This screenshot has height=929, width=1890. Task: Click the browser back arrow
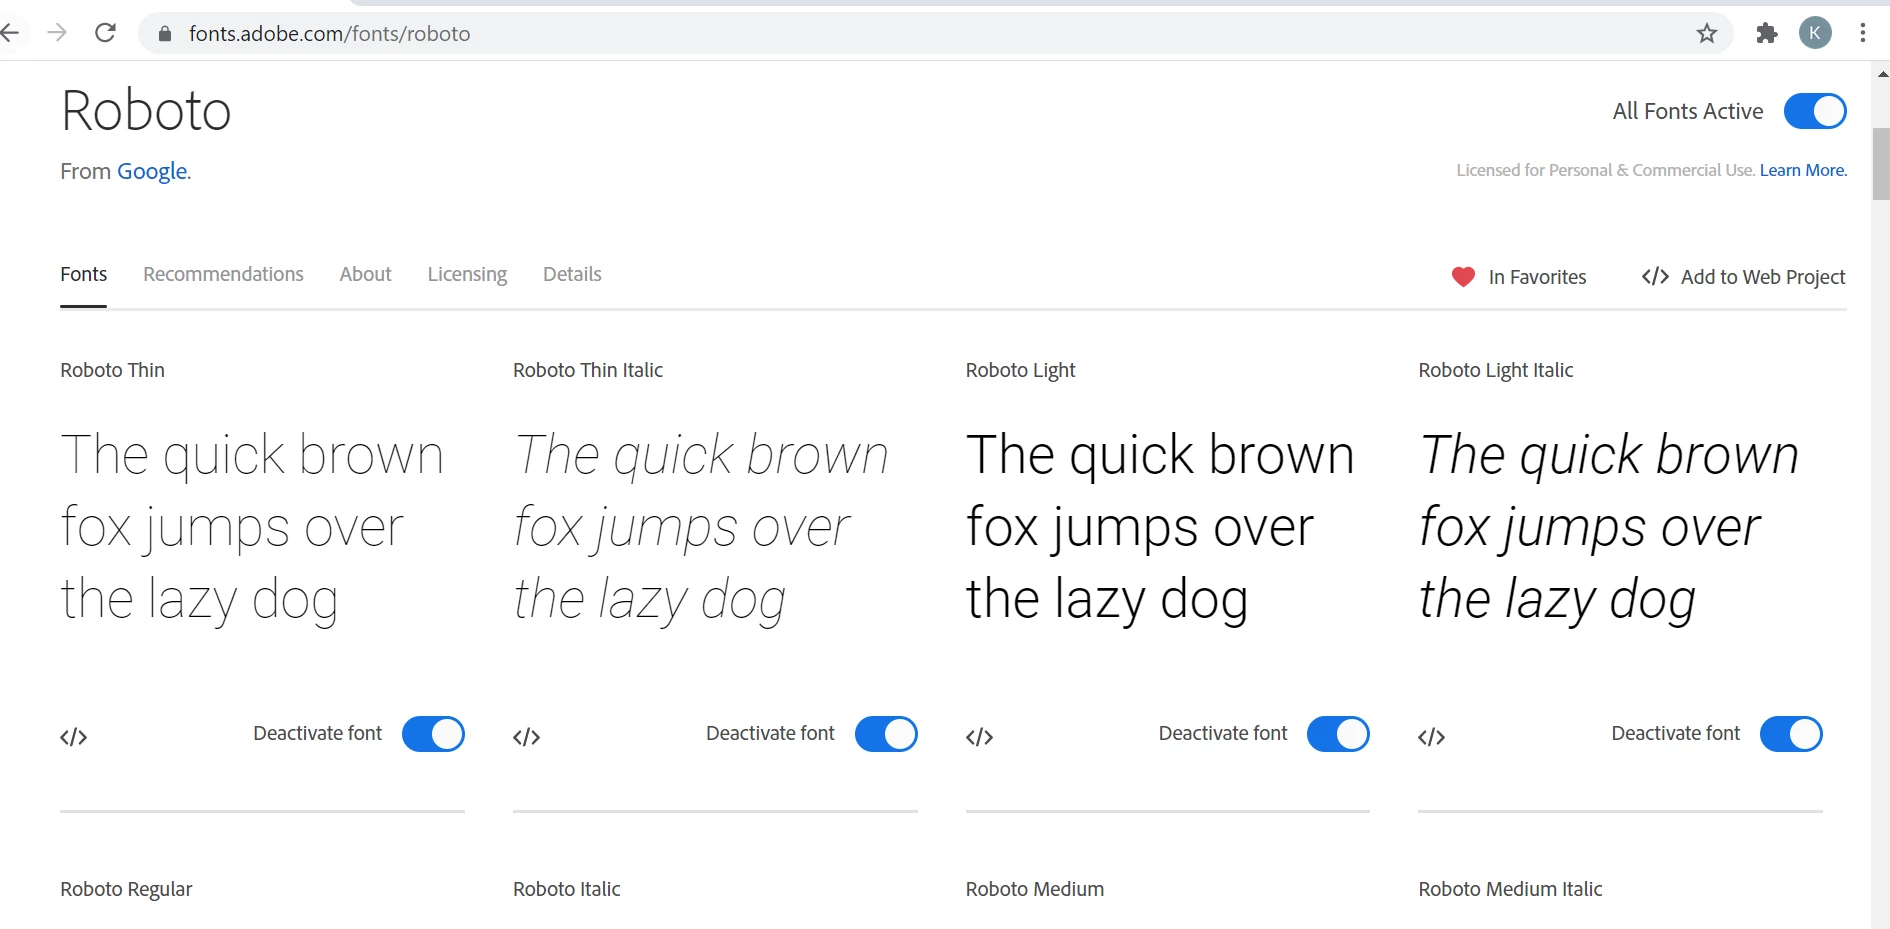9,33
